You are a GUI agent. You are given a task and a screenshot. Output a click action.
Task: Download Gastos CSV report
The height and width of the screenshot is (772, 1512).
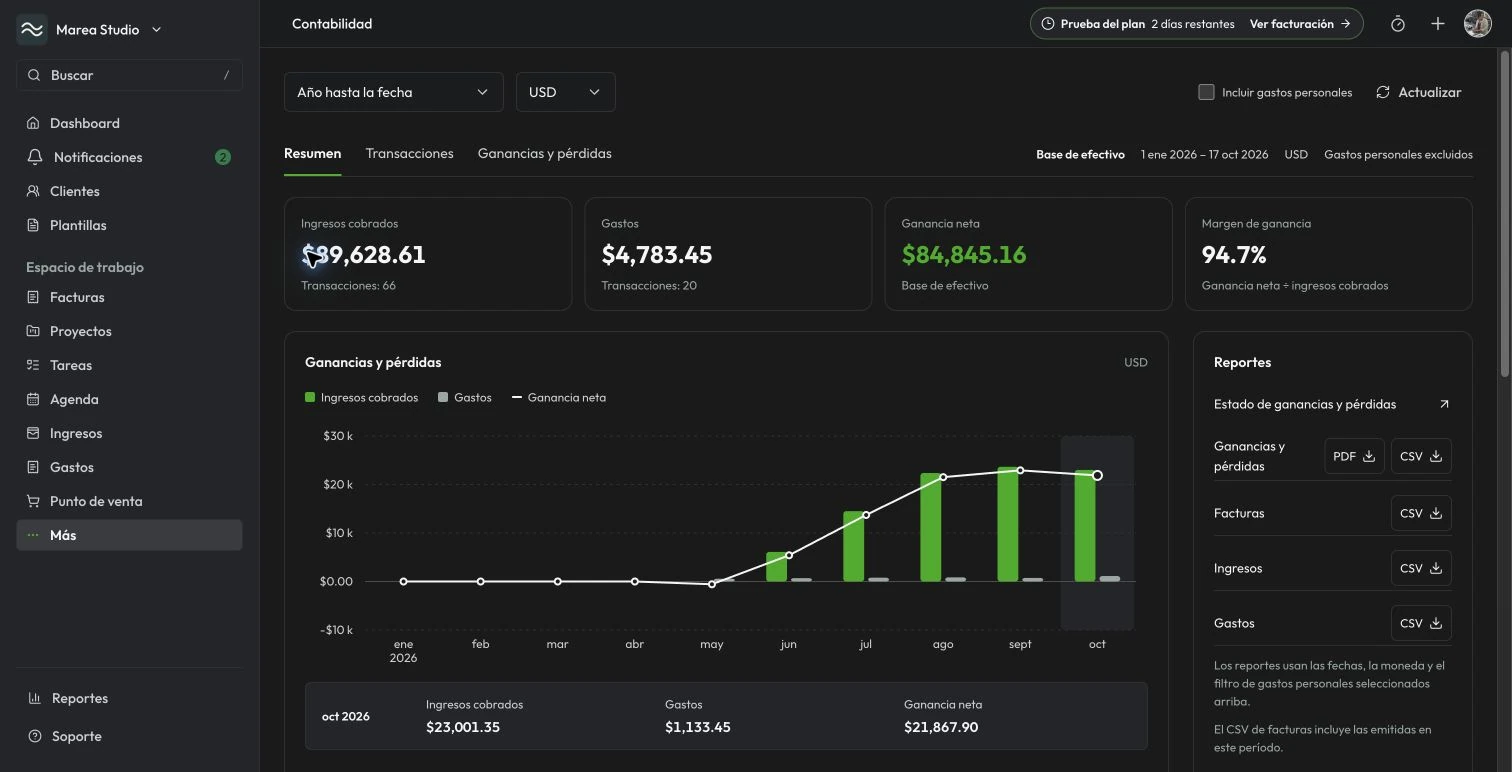[1421, 623]
